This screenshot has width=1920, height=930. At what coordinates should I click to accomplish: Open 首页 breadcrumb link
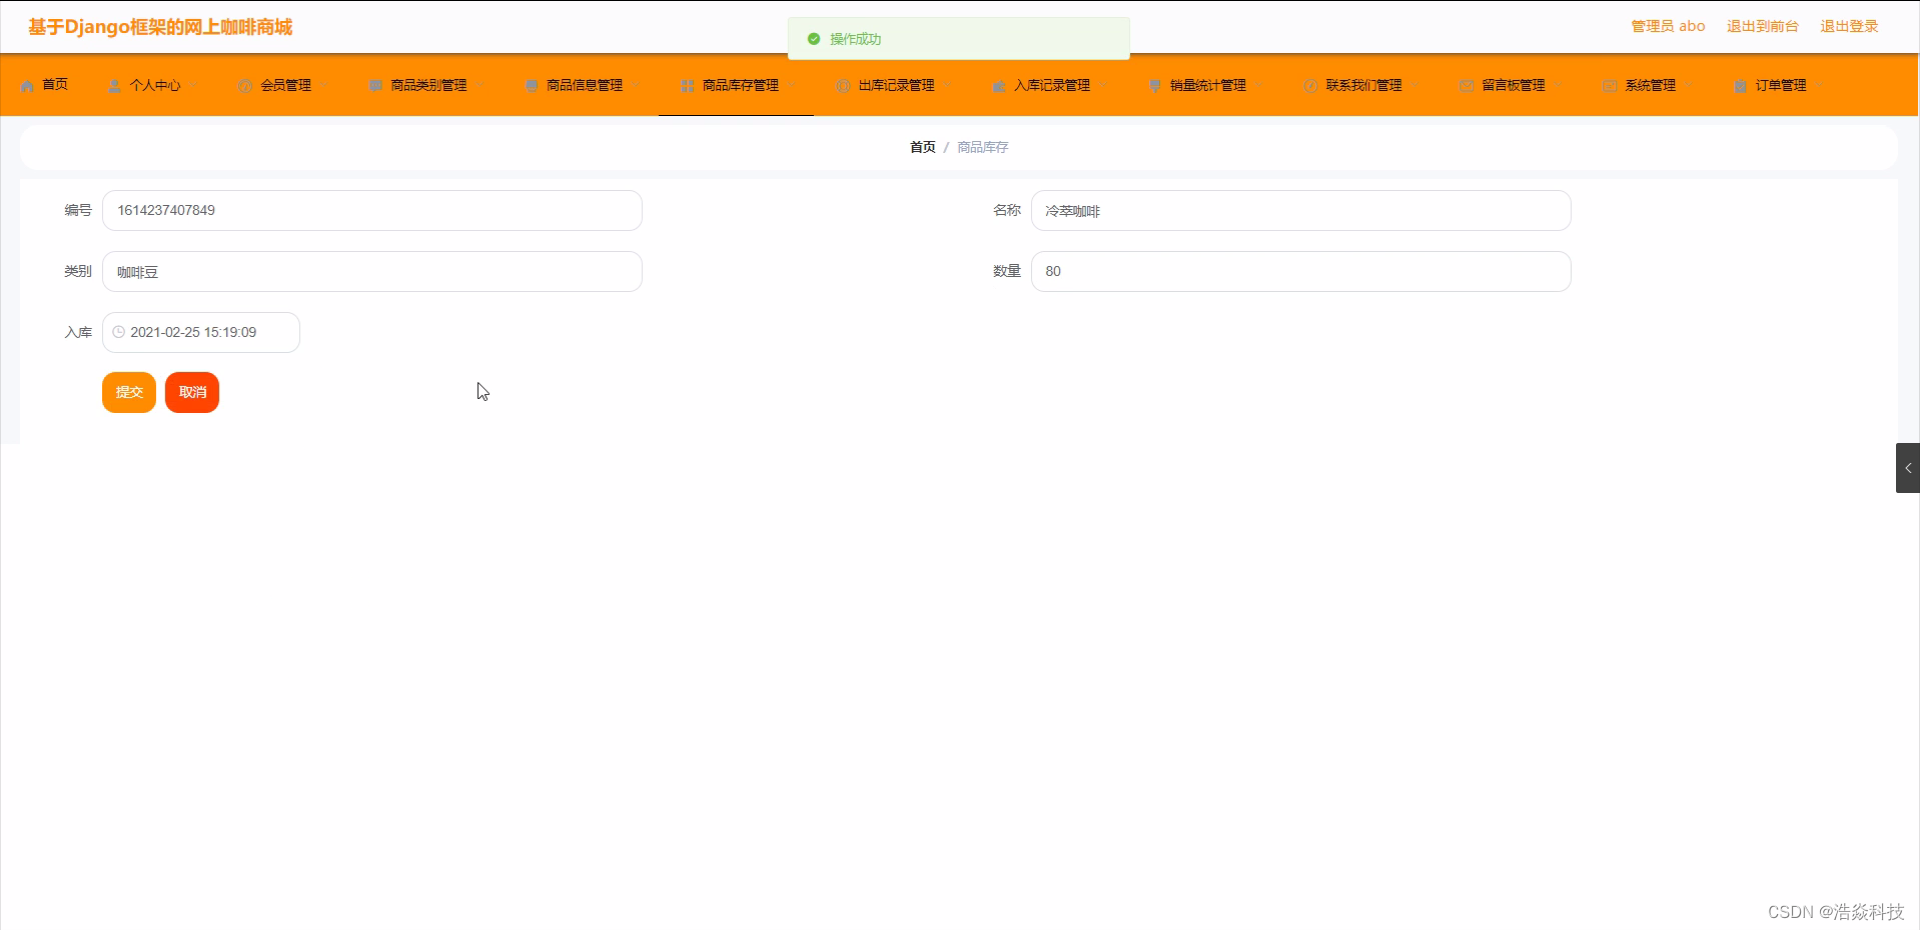921,147
